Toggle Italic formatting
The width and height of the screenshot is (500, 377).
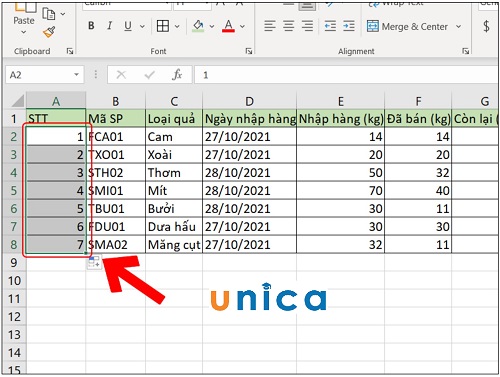109,26
